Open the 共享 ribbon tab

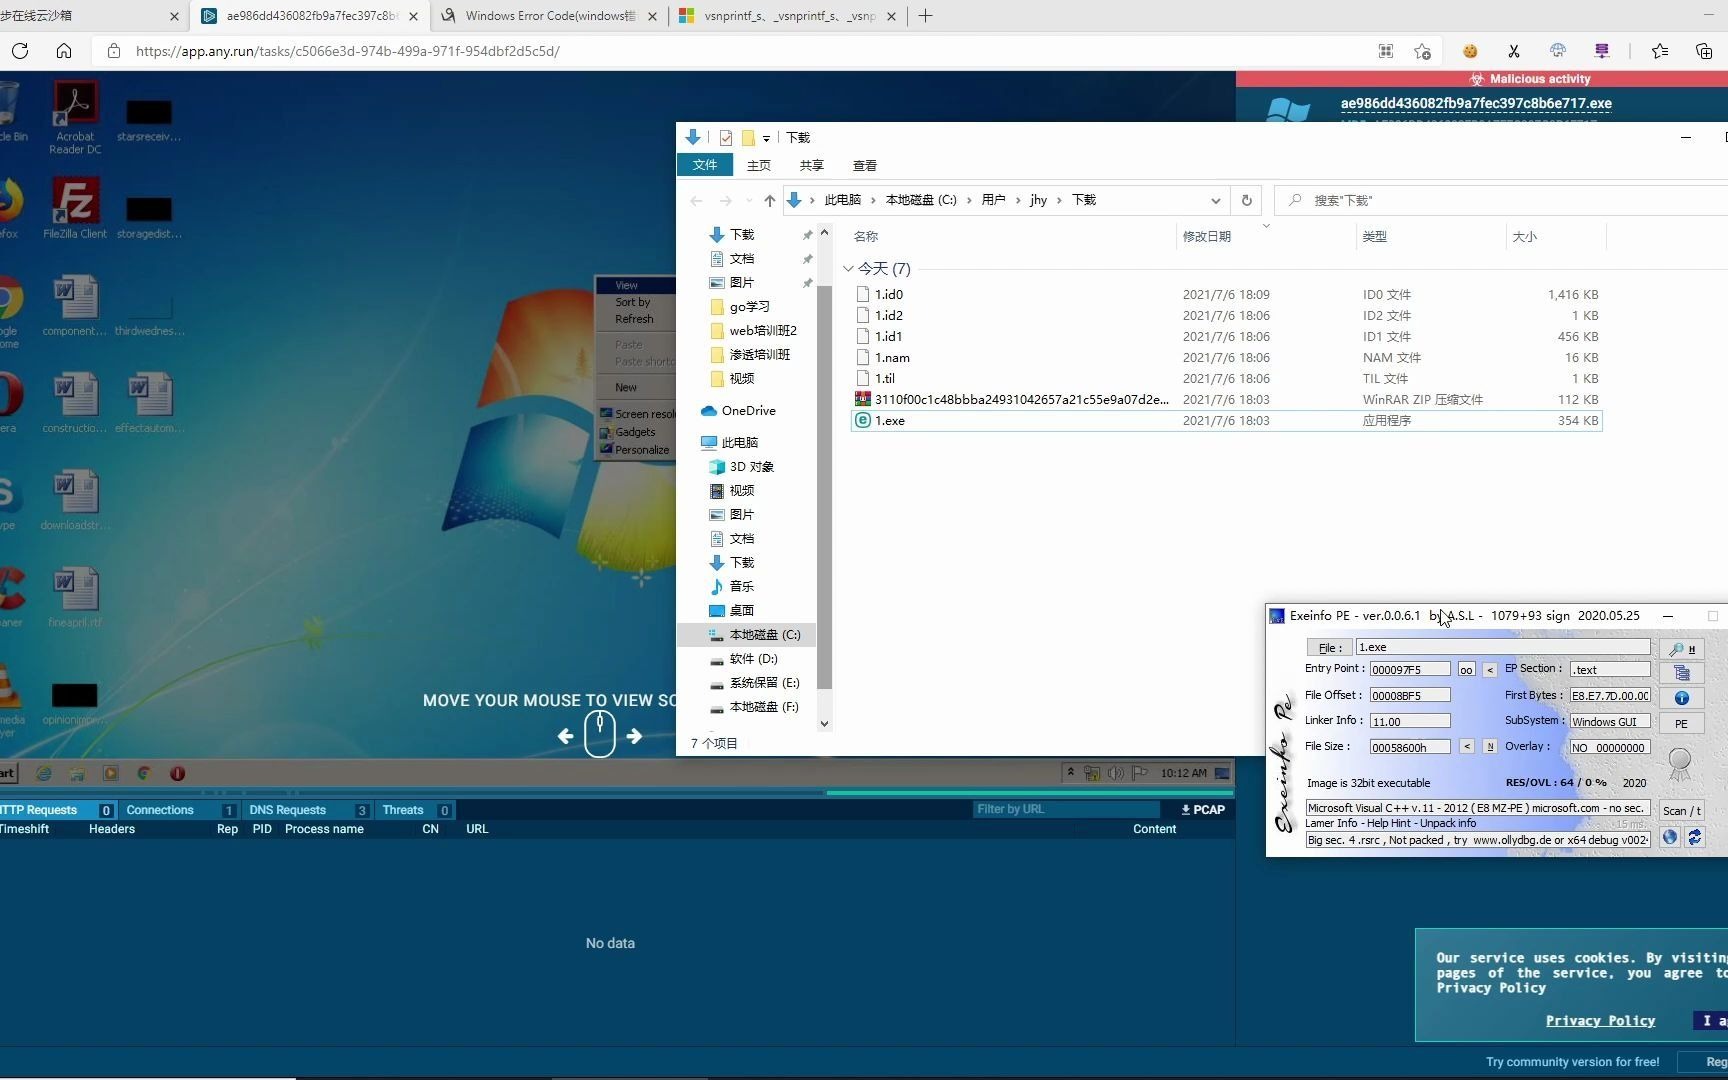[x=812, y=166]
